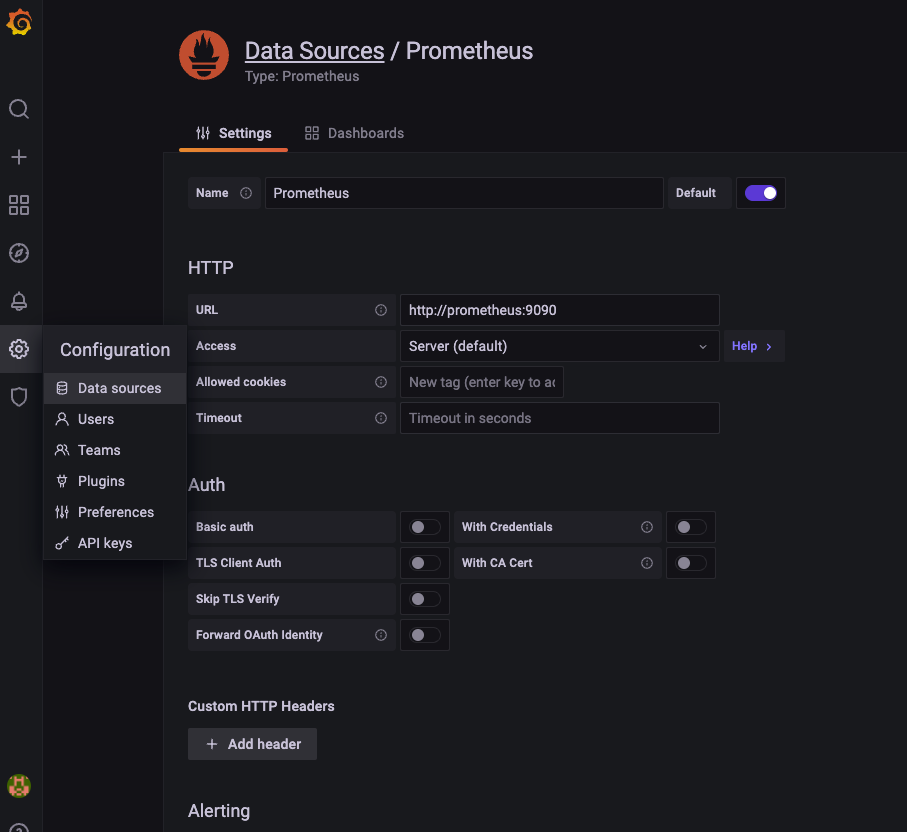907x832 pixels.
Task: Select Teams in Configuration menu
Action: tap(115, 450)
